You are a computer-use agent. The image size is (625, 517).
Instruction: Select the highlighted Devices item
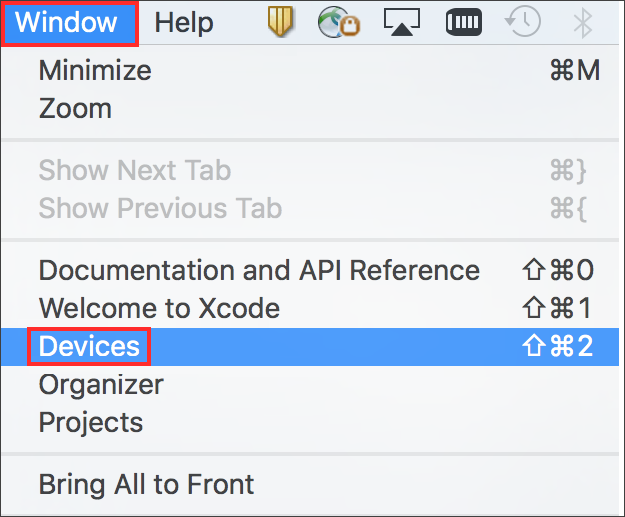[310, 346]
